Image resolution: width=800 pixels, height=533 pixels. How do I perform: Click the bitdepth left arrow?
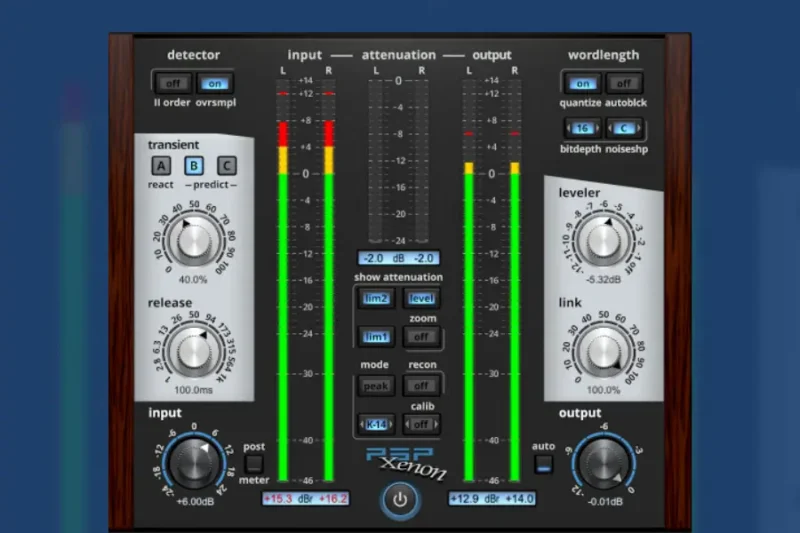[569, 129]
